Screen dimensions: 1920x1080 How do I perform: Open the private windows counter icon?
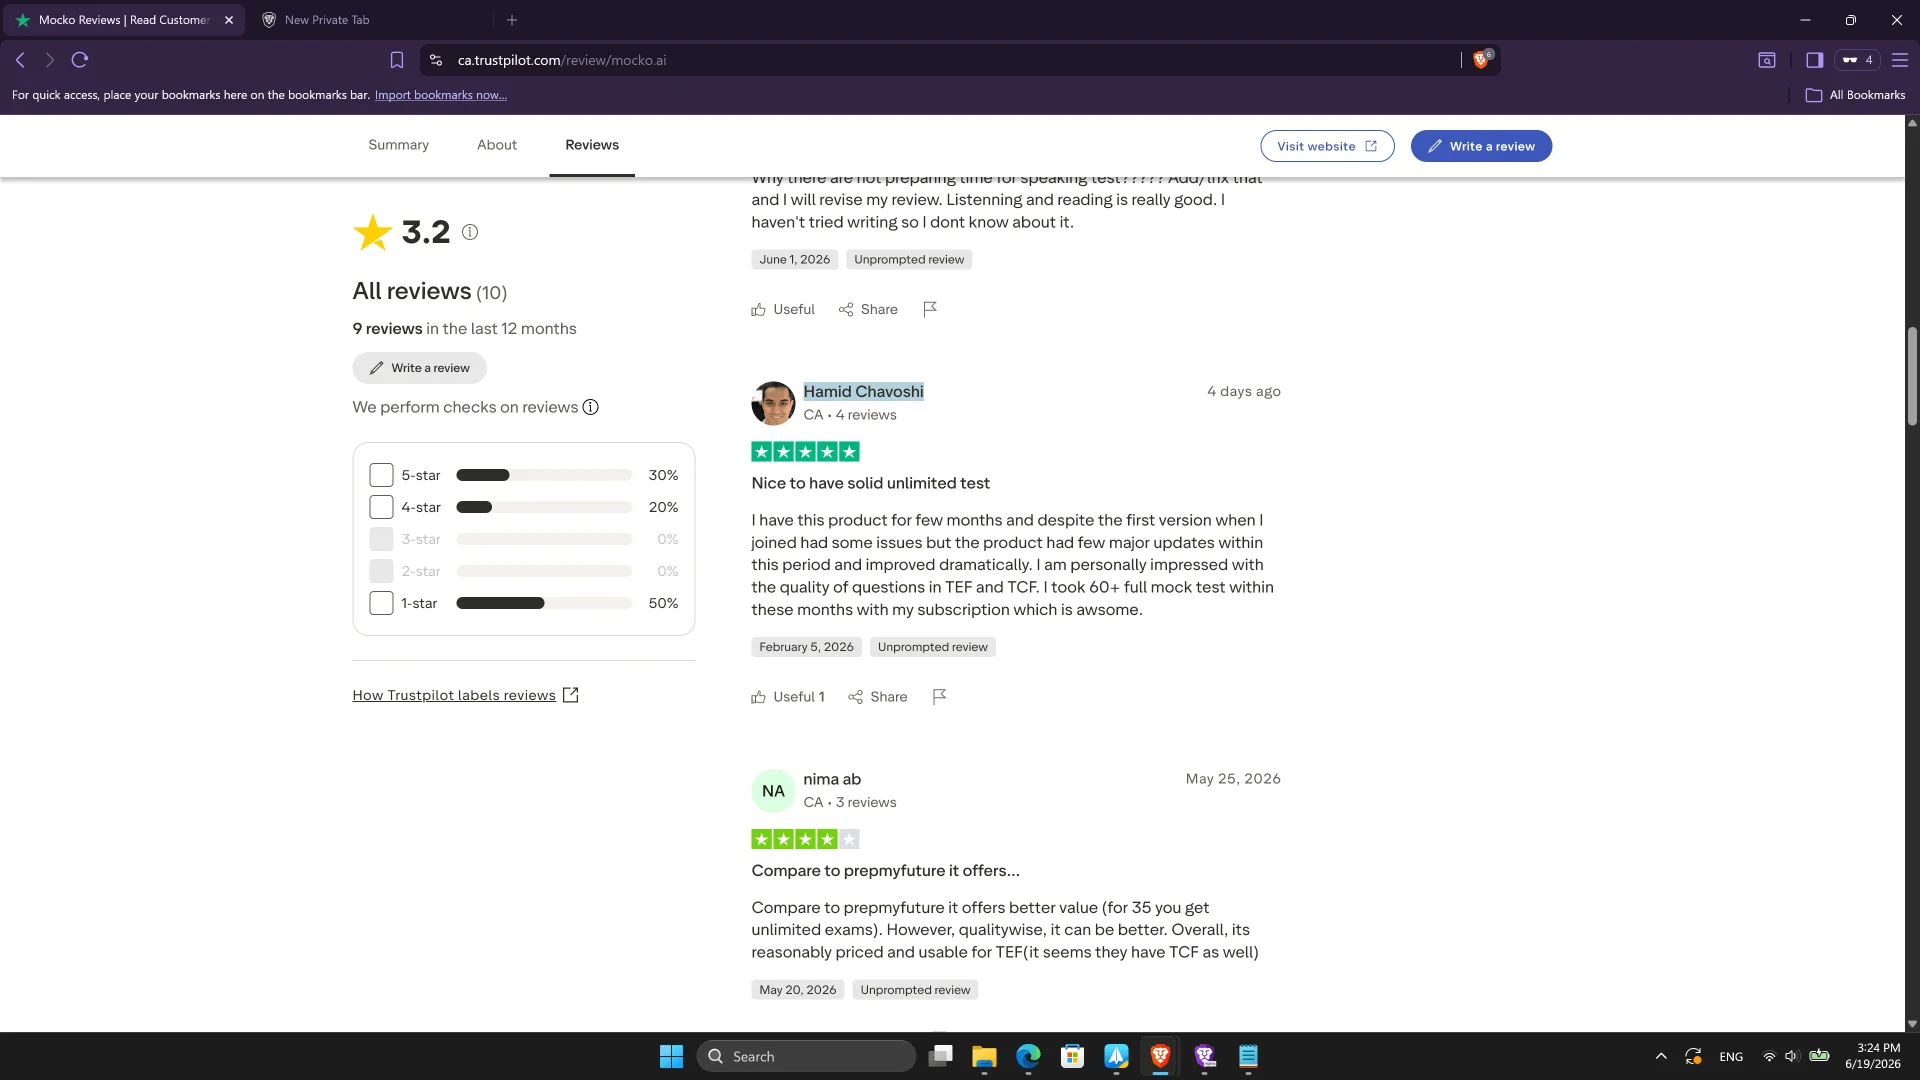coord(1858,60)
